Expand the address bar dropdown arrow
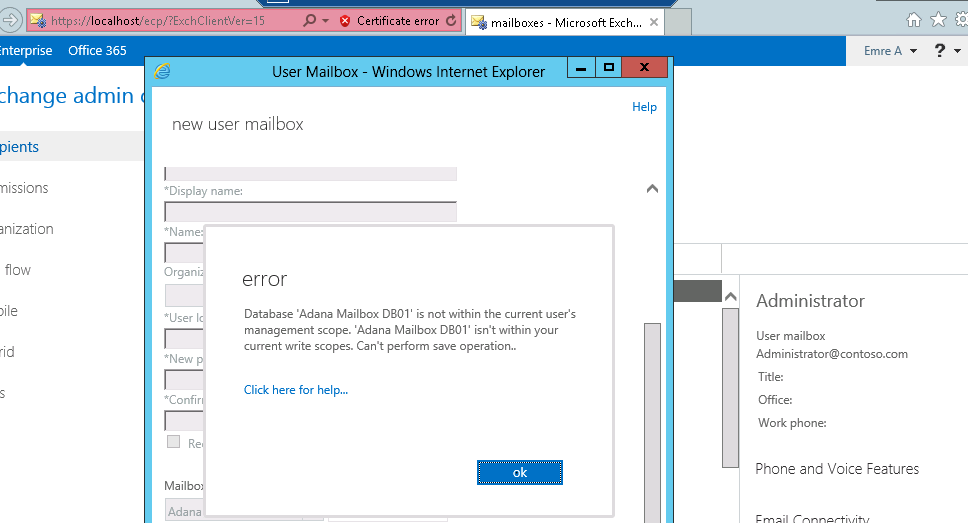Image resolution: width=968 pixels, height=523 pixels. (326, 21)
